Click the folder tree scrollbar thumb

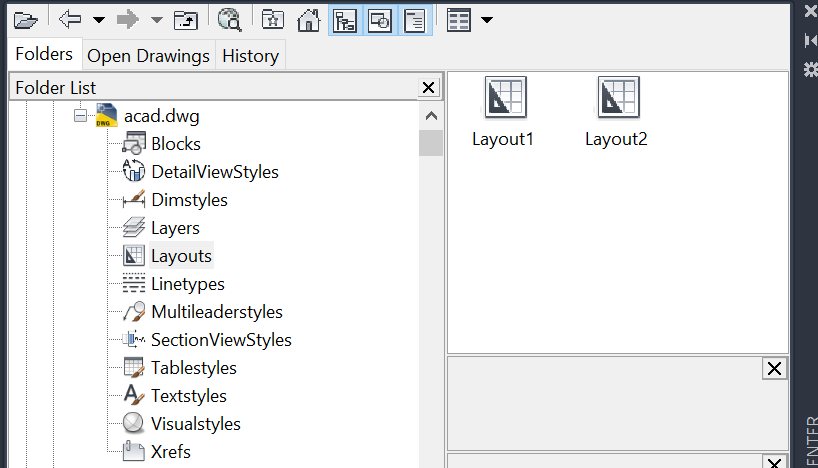pyautogui.click(x=431, y=143)
